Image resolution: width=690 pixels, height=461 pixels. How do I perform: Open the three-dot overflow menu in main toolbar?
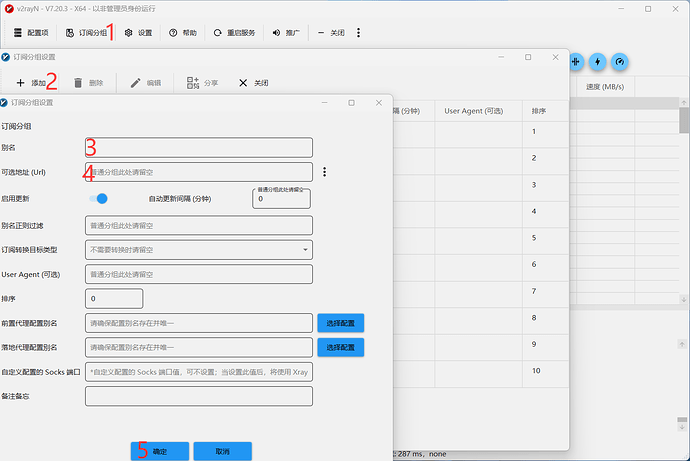pos(358,33)
